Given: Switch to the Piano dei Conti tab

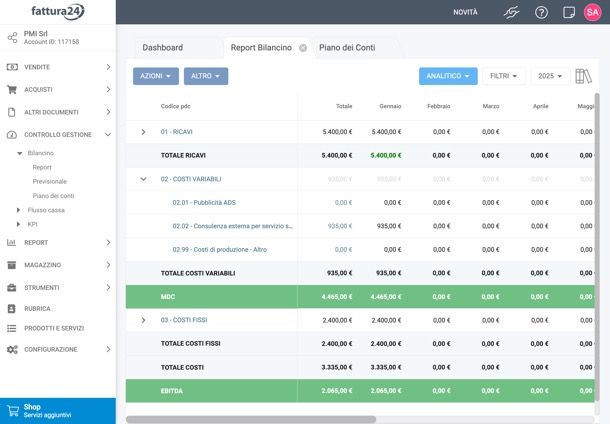Looking at the screenshot, I should coord(347,48).
